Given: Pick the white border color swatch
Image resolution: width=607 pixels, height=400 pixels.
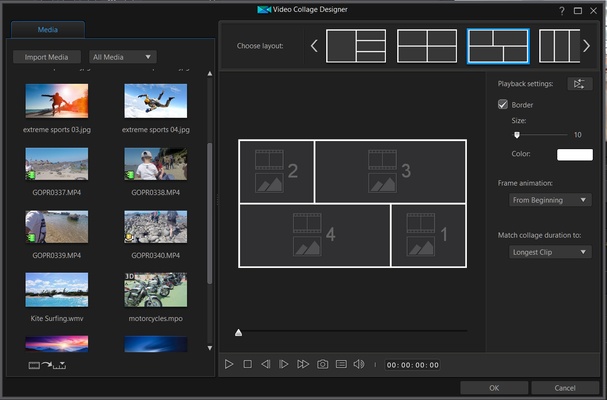Looking at the screenshot, I should (x=574, y=155).
